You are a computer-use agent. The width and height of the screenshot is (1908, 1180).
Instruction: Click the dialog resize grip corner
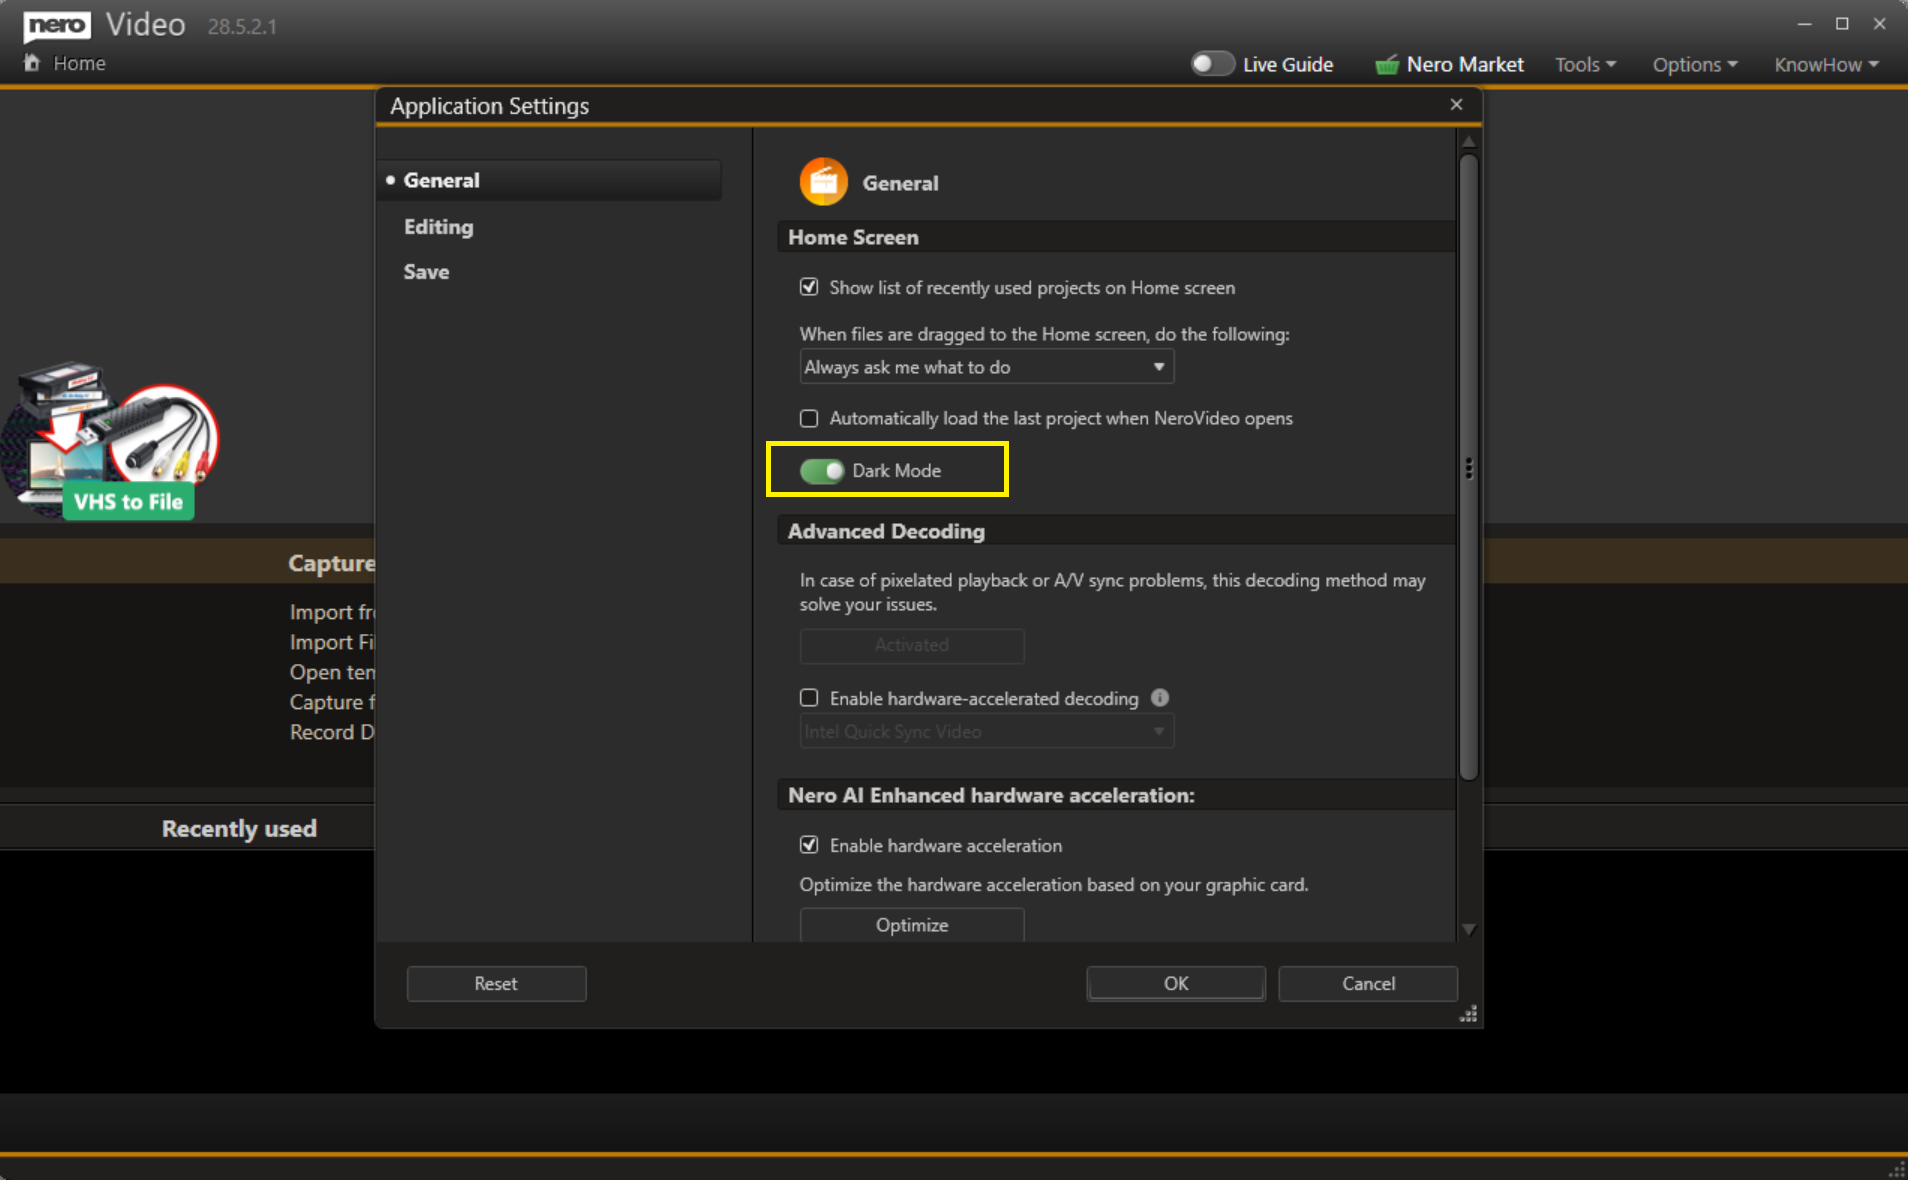tap(1468, 1015)
